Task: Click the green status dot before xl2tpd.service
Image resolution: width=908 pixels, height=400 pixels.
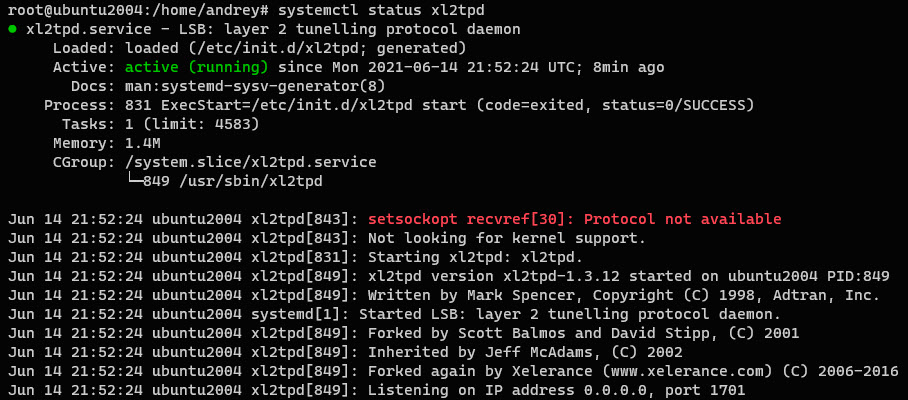Action: coord(12,30)
